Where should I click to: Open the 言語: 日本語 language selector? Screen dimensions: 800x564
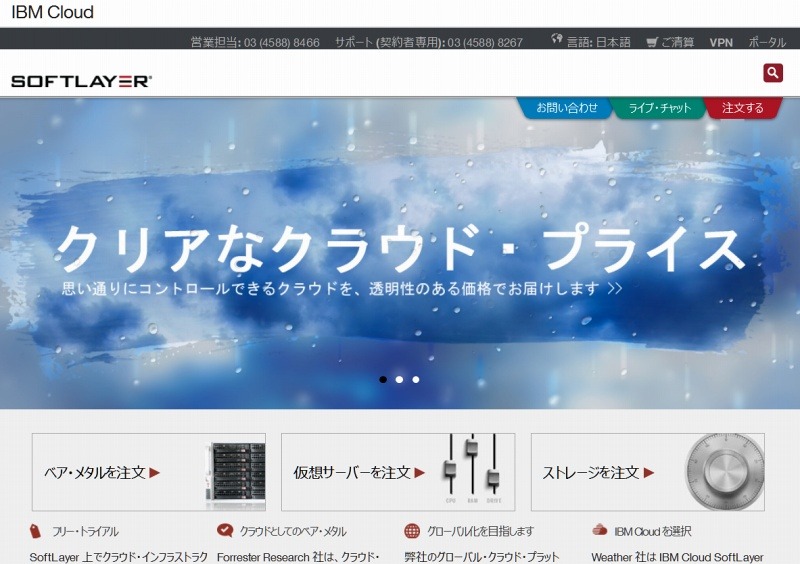(x=598, y=42)
